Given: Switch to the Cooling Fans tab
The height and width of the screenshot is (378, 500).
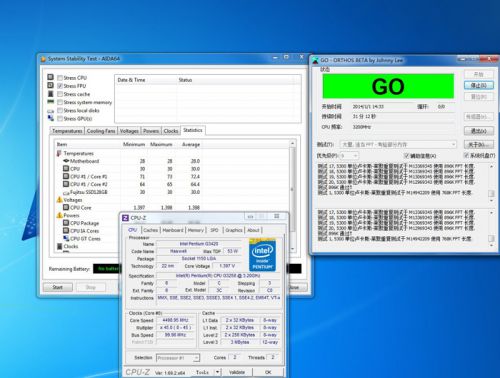Looking at the screenshot, I should coord(101,131).
